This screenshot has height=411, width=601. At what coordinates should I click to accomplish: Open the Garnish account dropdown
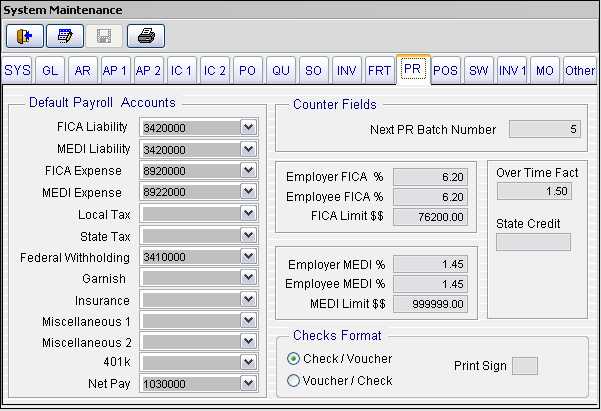point(248,278)
